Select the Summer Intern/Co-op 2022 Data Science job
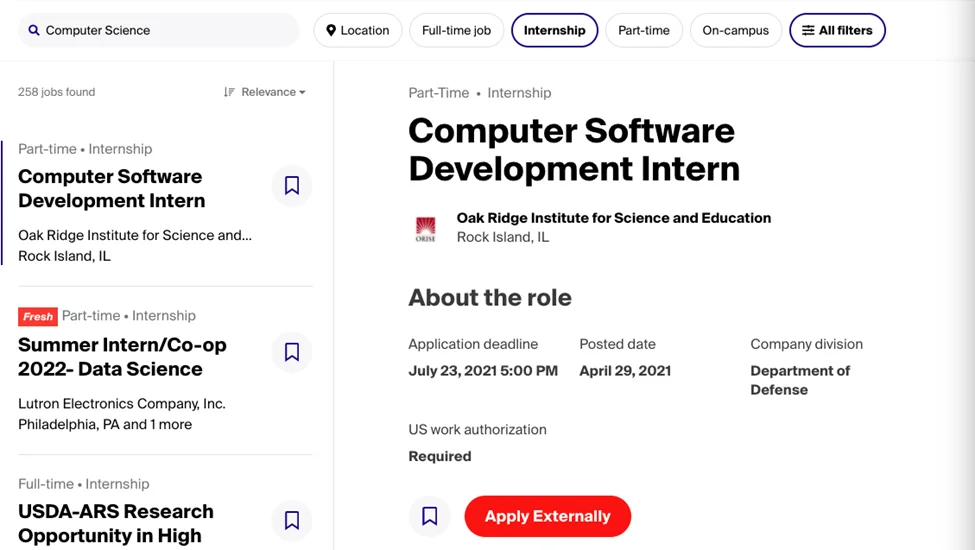 (x=122, y=357)
